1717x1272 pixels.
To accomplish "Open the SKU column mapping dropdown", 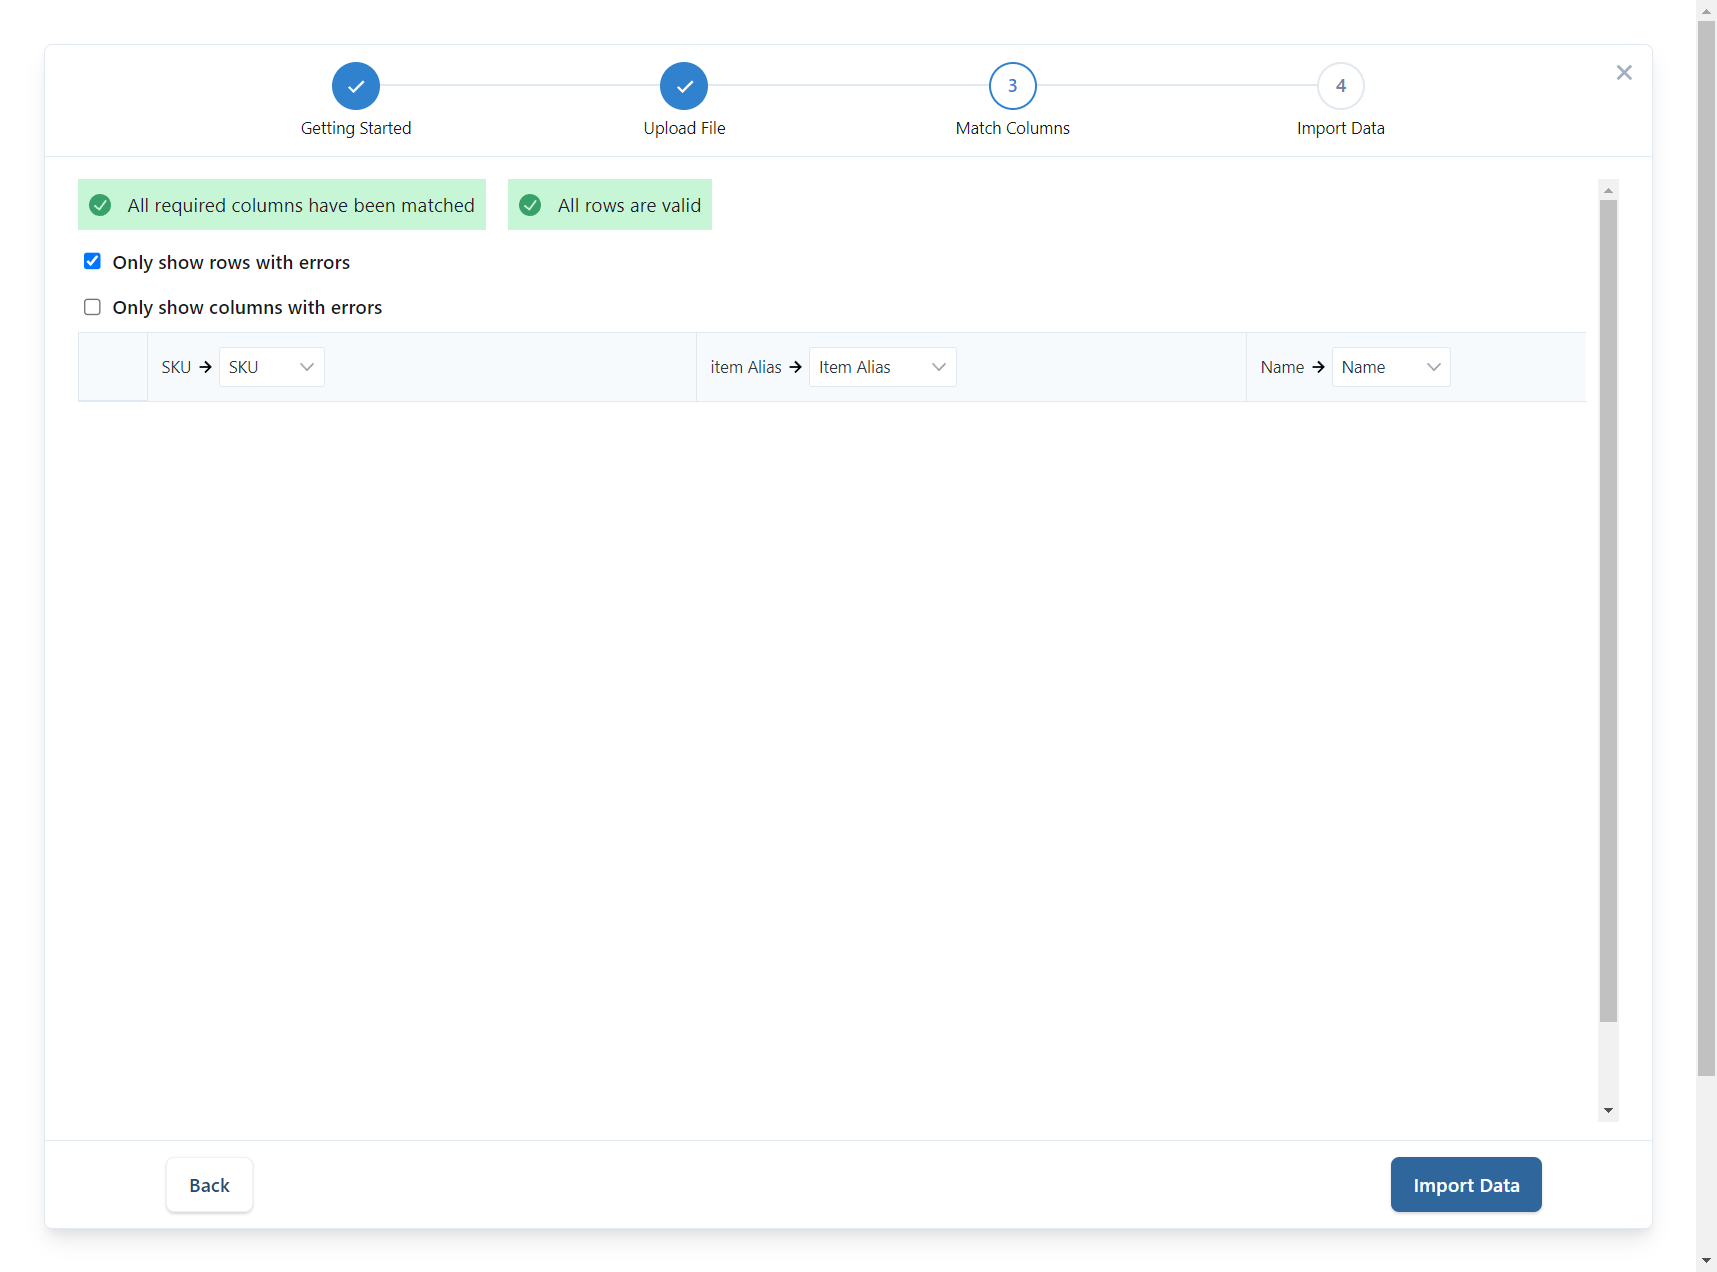I will (x=271, y=367).
